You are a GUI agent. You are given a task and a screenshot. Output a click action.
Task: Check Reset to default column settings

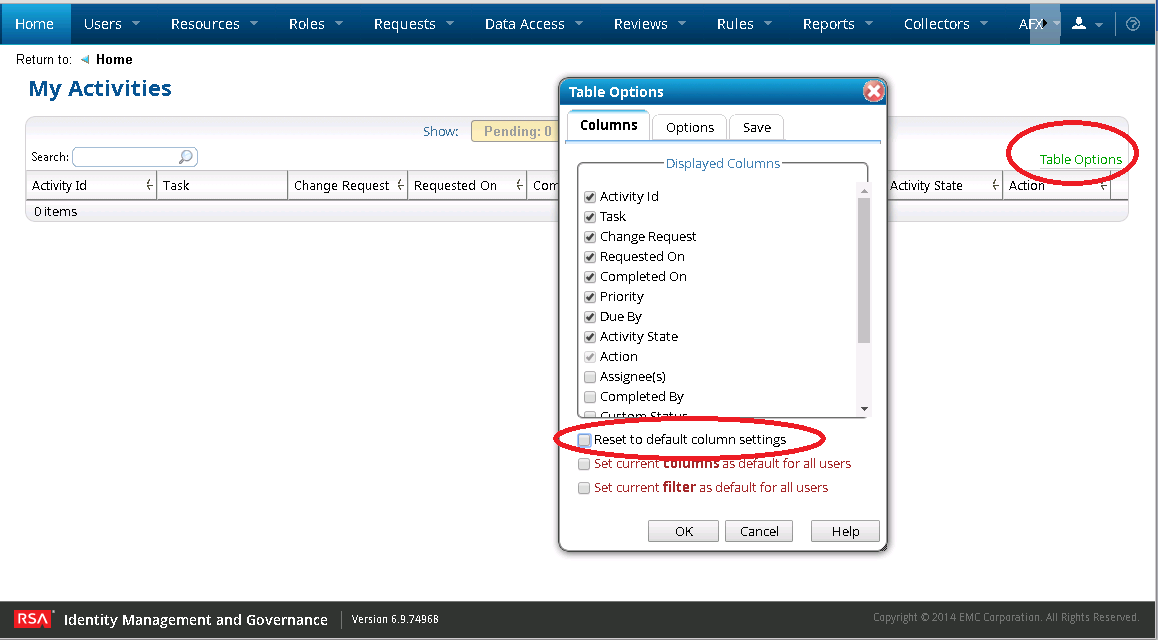(585, 440)
